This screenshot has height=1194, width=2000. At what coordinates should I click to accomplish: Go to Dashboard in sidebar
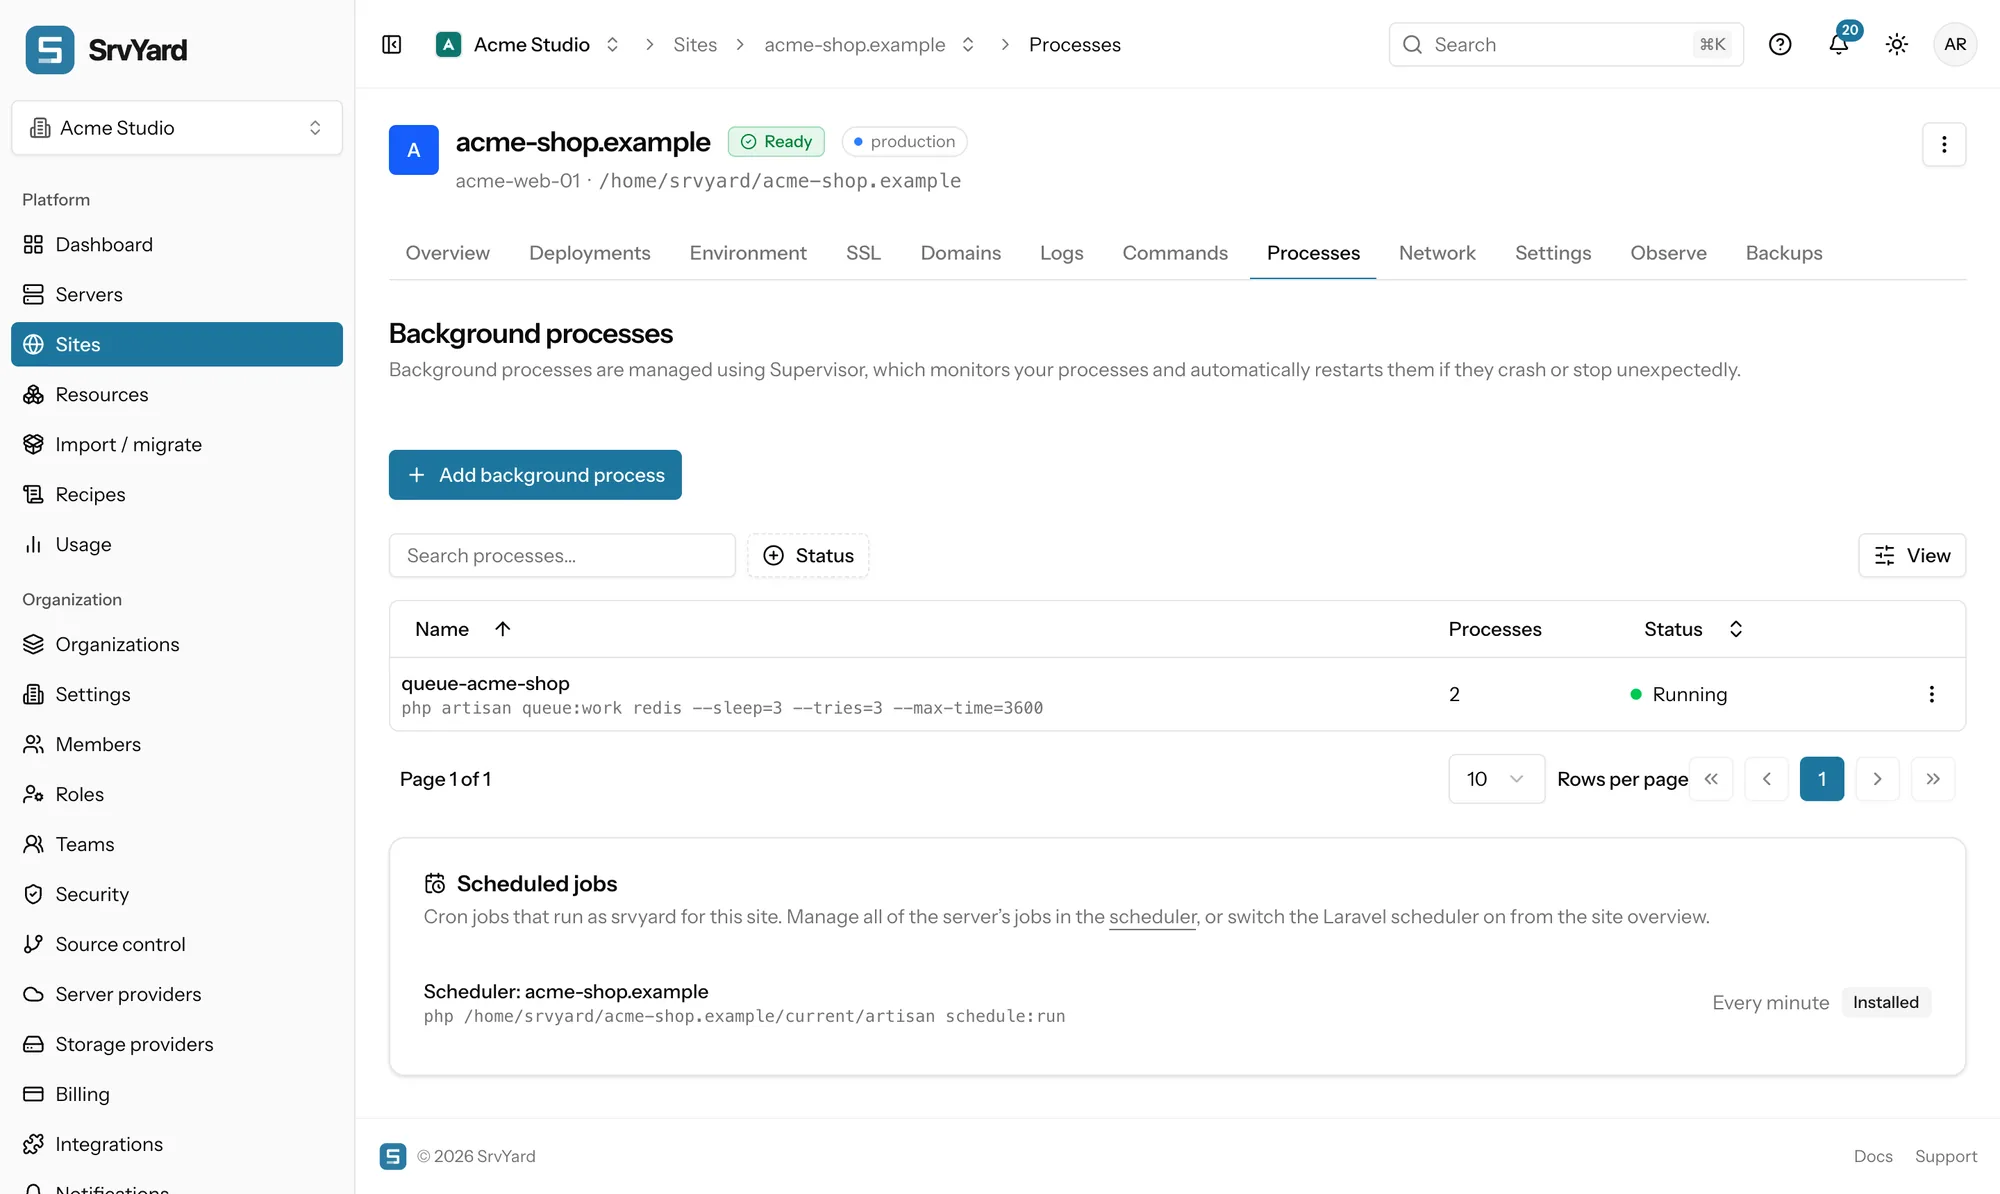tap(177, 245)
